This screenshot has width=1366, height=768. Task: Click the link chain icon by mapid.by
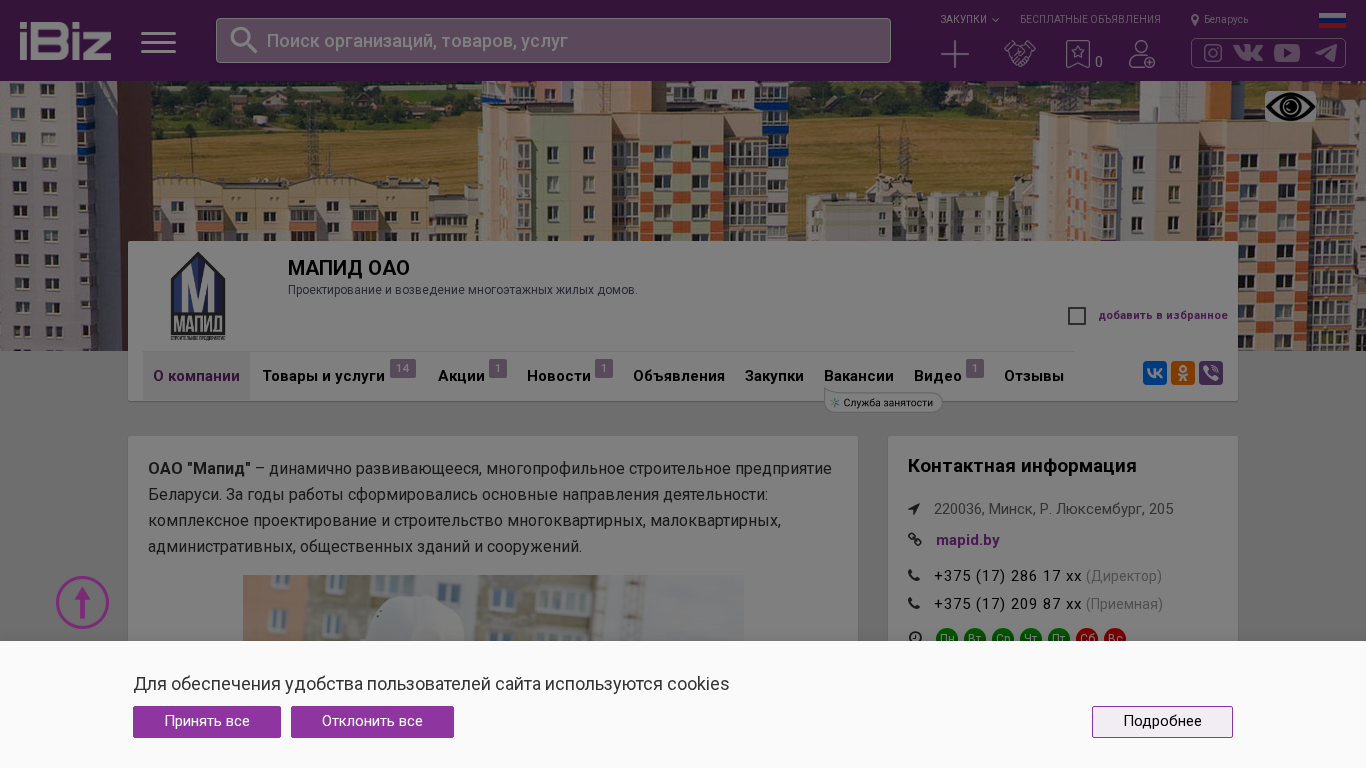(x=915, y=540)
